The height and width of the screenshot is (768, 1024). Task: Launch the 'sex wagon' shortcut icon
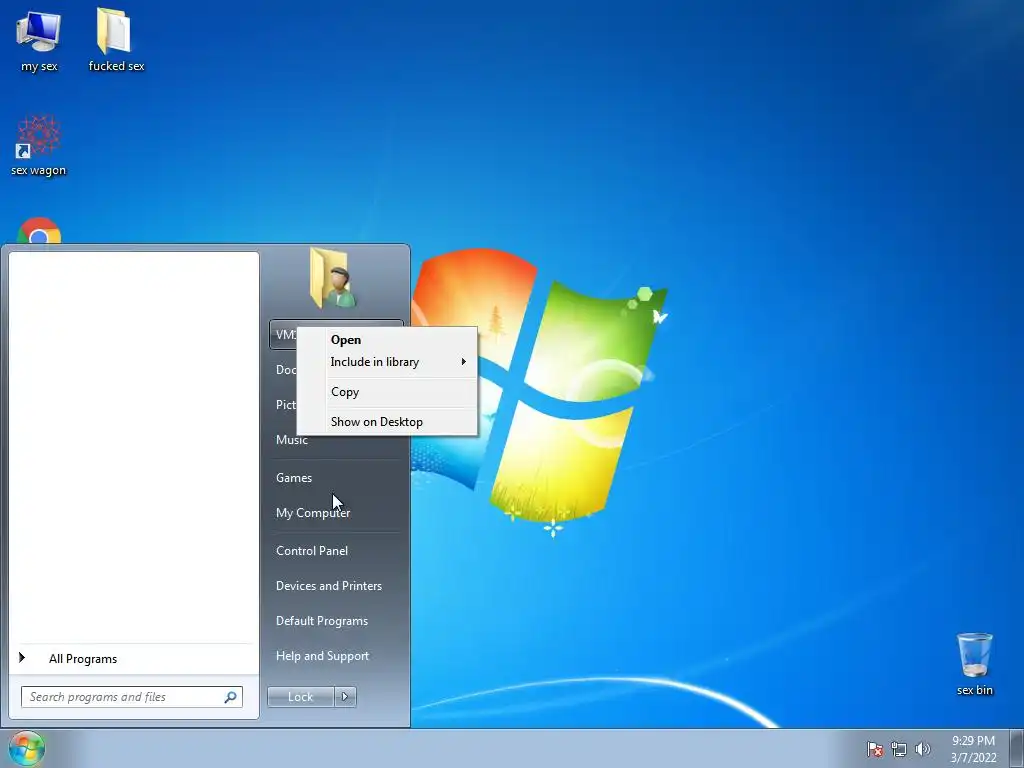[39, 145]
